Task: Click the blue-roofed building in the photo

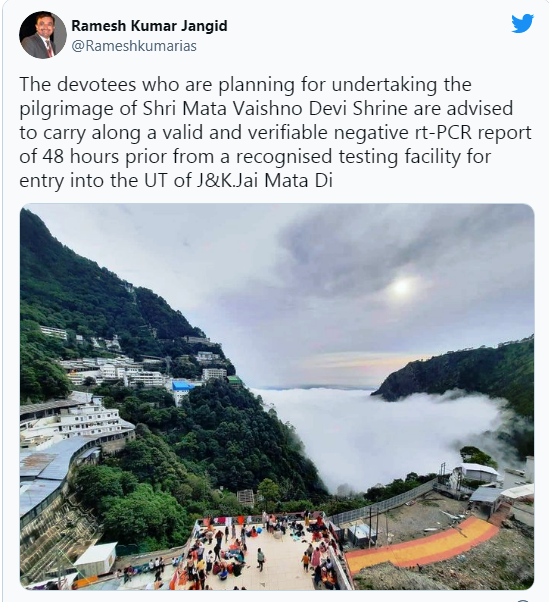Action: tap(182, 385)
